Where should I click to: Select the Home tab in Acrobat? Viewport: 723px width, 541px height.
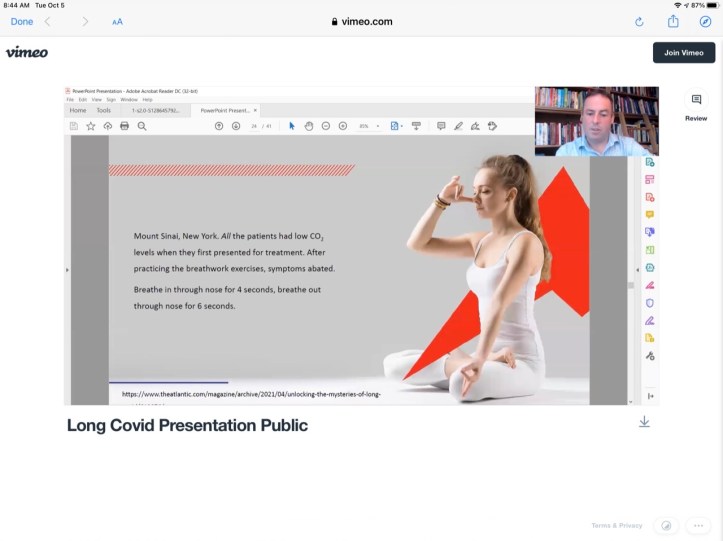[x=77, y=110]
